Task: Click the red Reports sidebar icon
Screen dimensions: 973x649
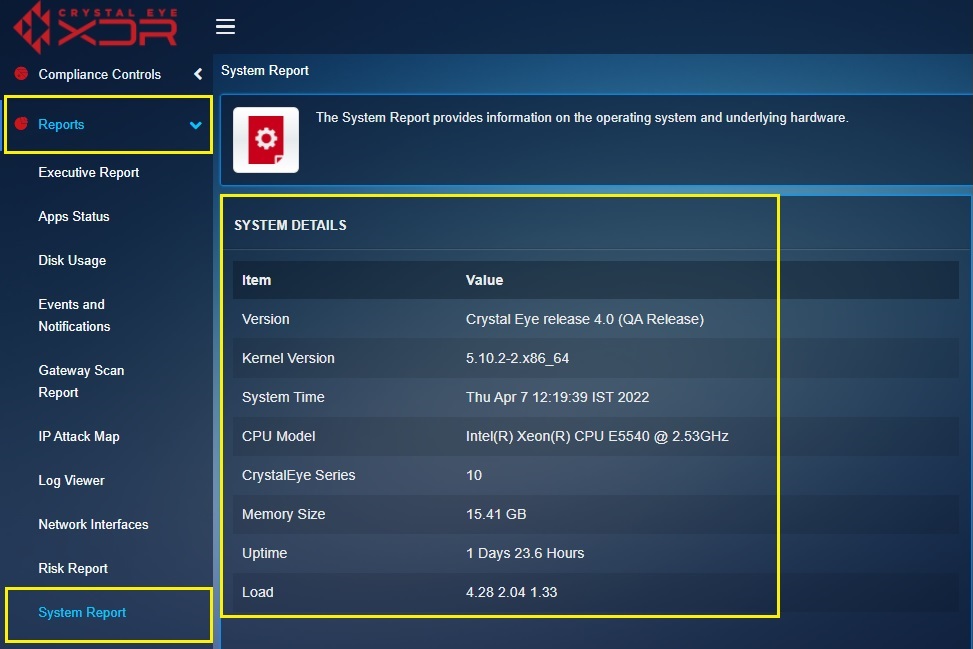Action: (21, 123)
